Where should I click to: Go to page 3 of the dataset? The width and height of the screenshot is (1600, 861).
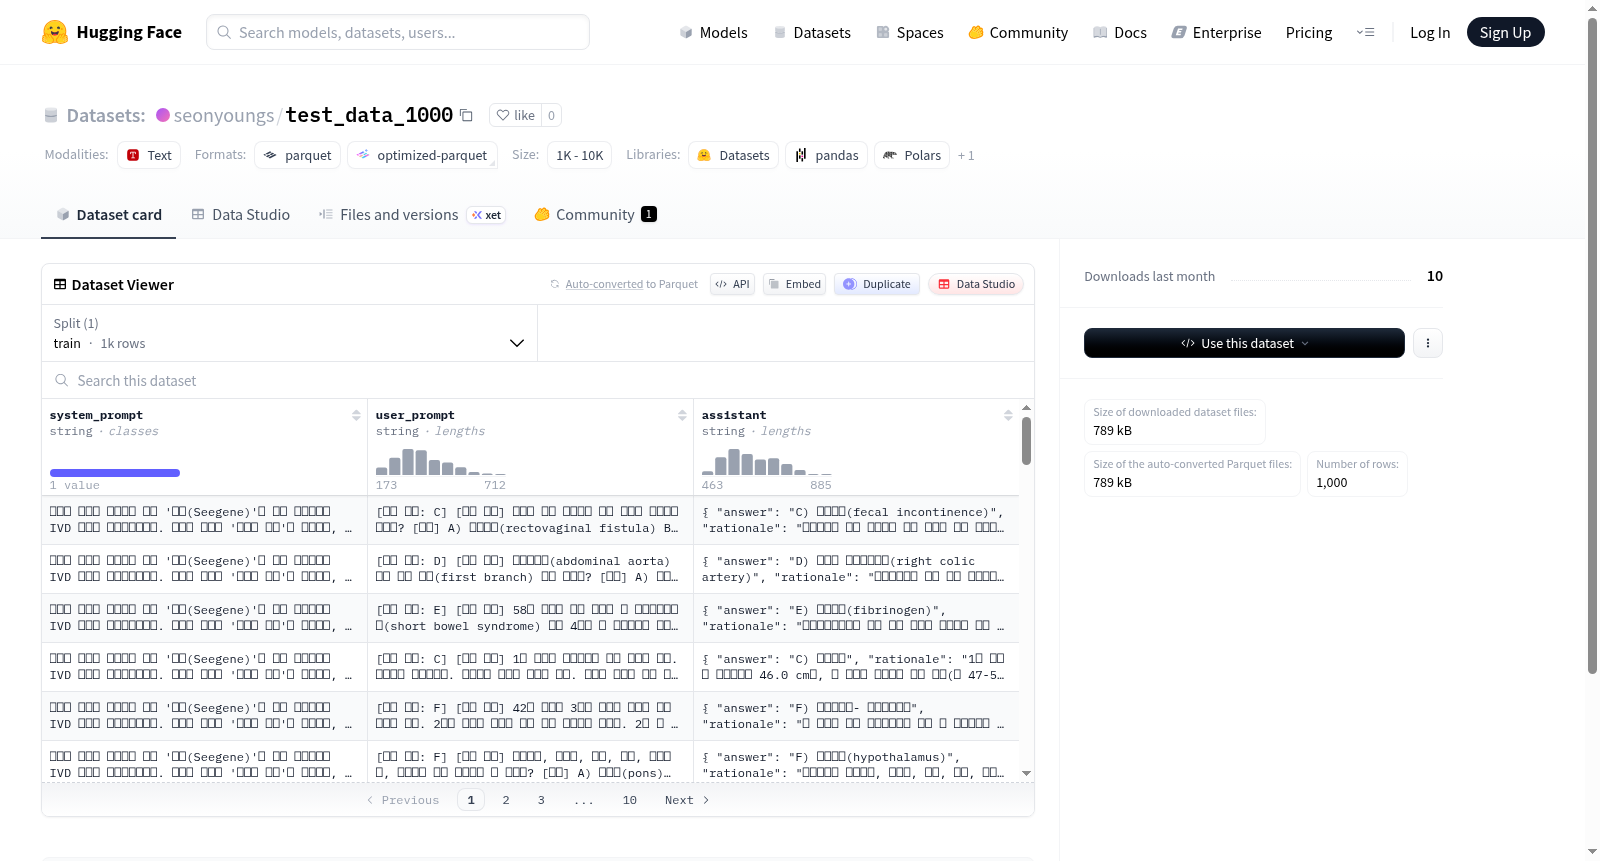click(x=541, y=800)
